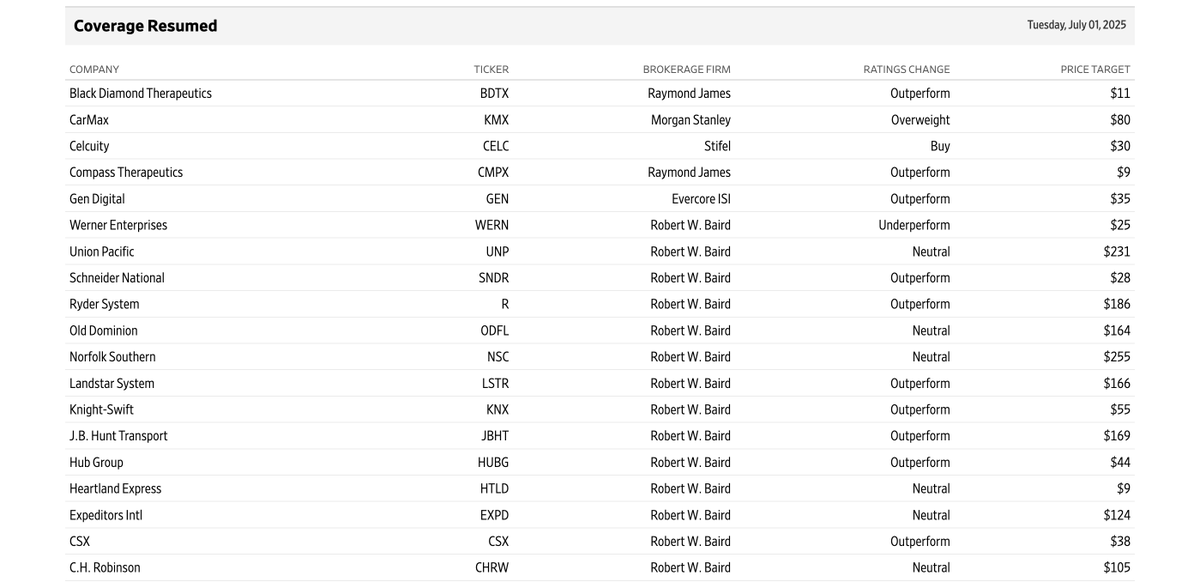This screenshot has width=1200, height=588.
Task: Click the CELC ticker
Action: tap(496, 146)
